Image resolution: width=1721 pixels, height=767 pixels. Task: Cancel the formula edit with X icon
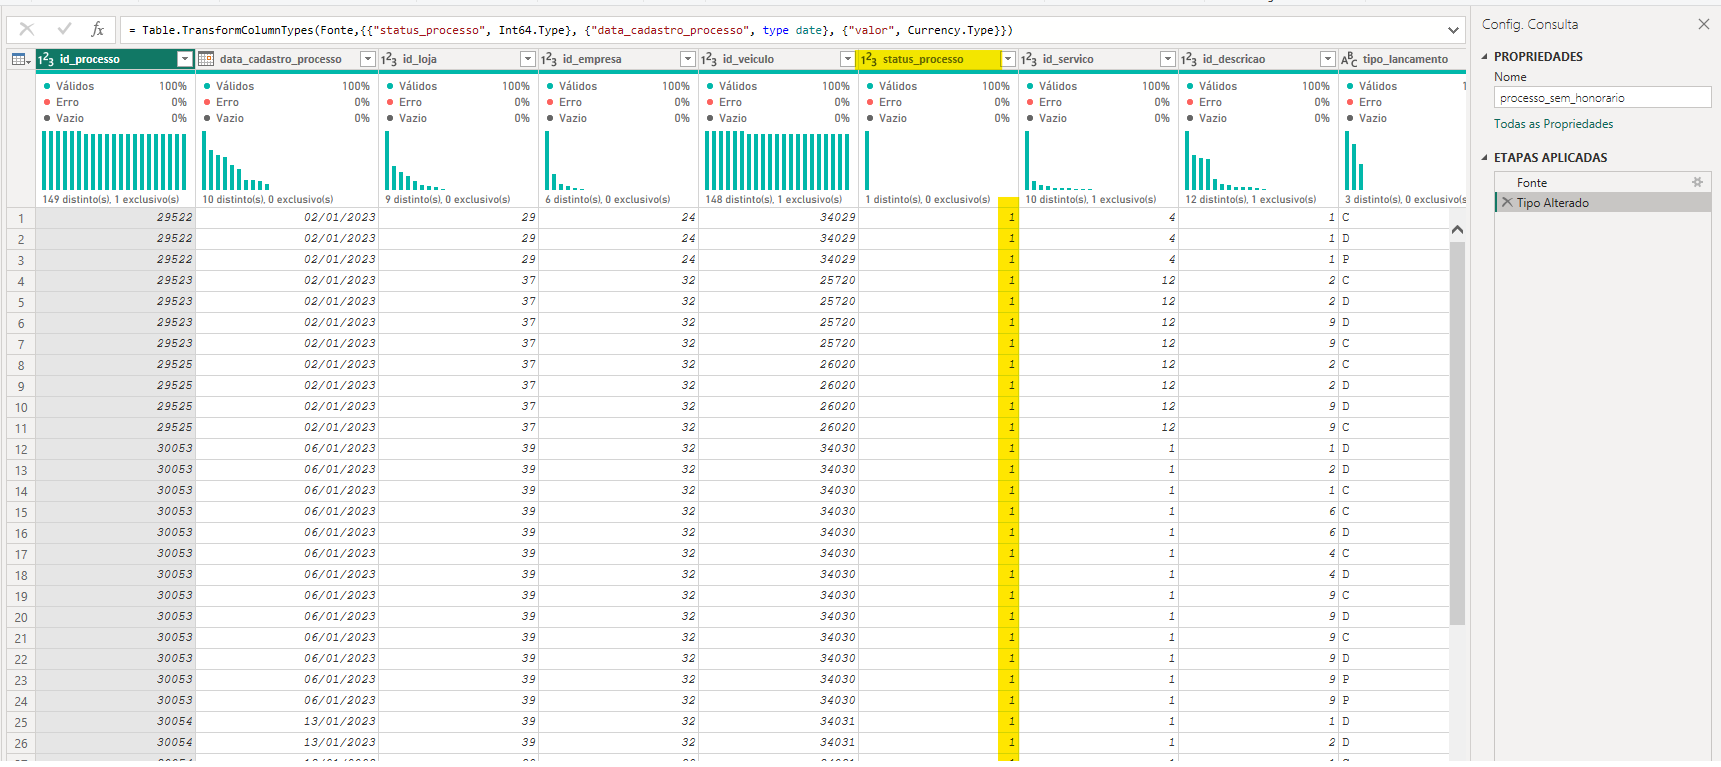27,29
